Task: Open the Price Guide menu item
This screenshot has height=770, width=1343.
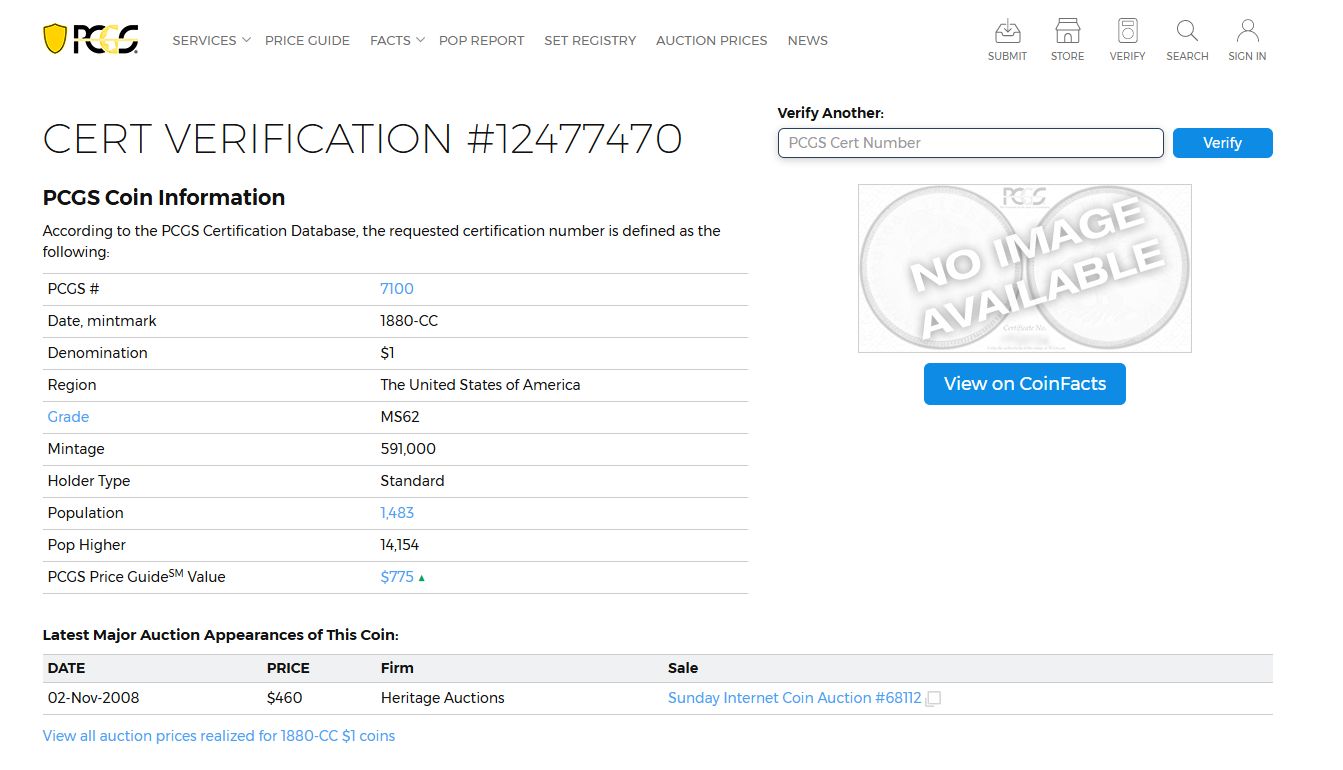Action: 307,41
